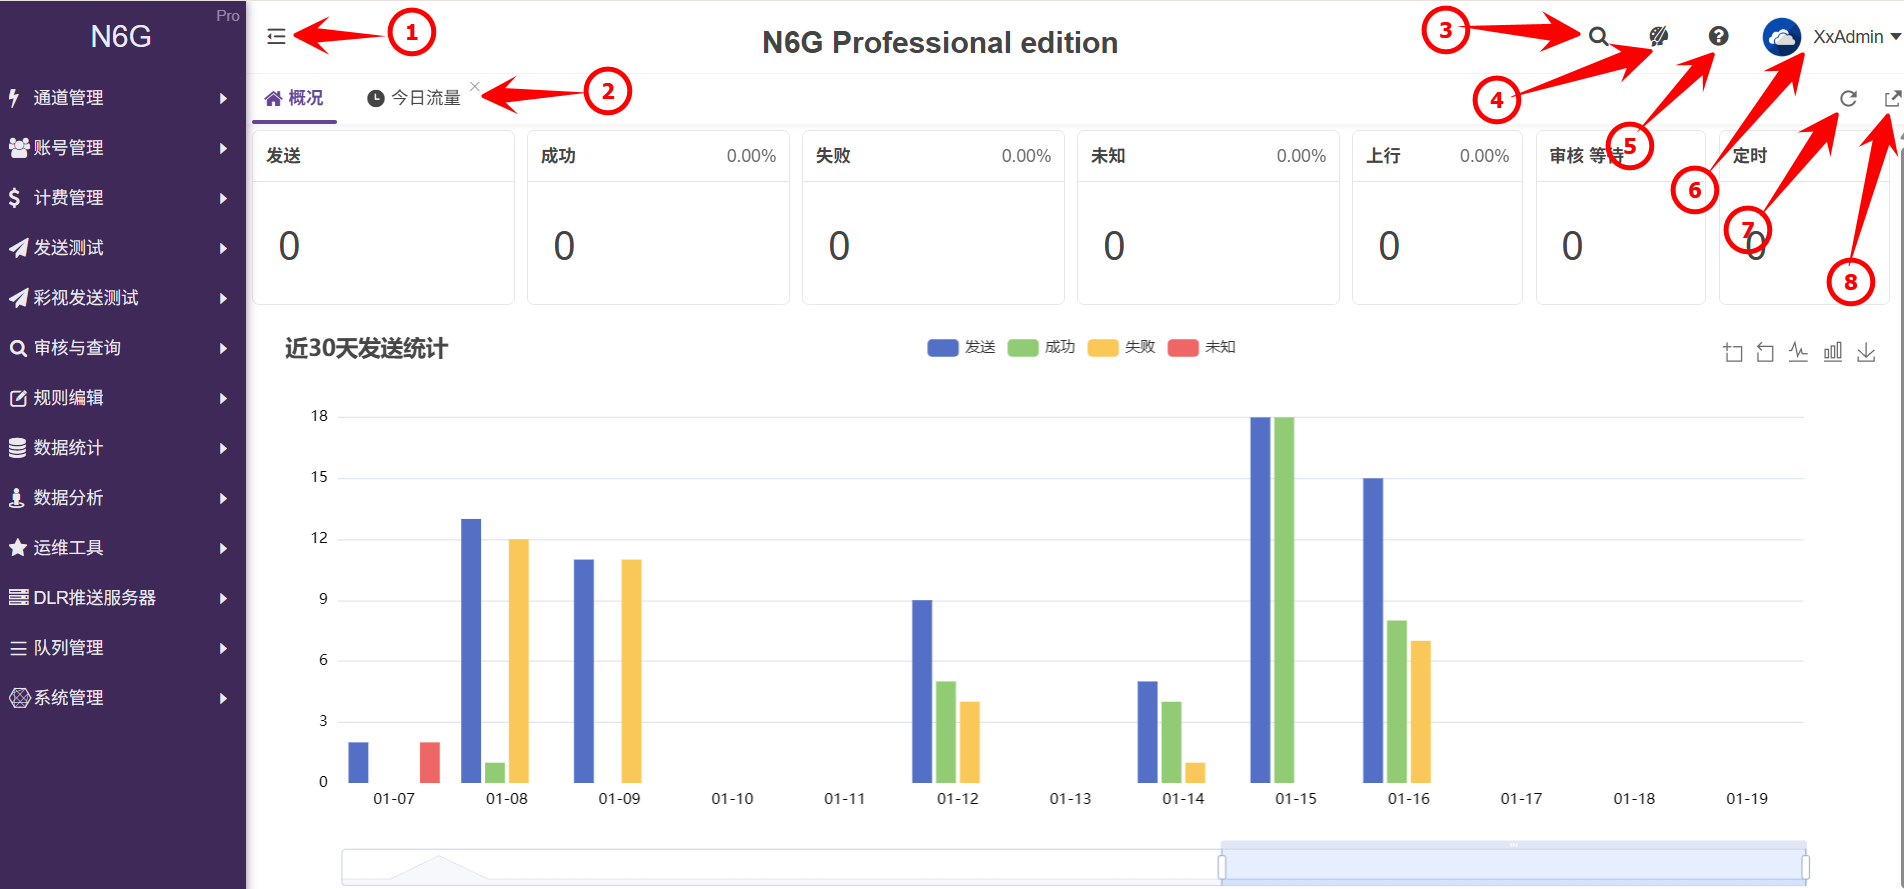This screenshot has width=1904, height=889.
Task: Download the chart as image
Action: (x=1866, y=352)
